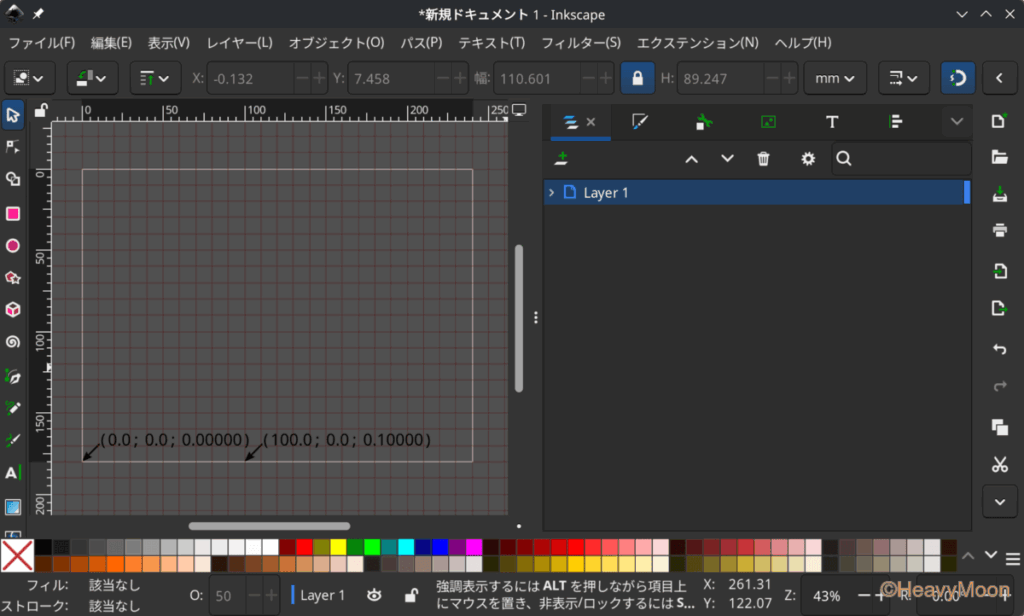Open the Text and Font panel tab
Screen dimensions: 1024x616
tap(831, 122)
